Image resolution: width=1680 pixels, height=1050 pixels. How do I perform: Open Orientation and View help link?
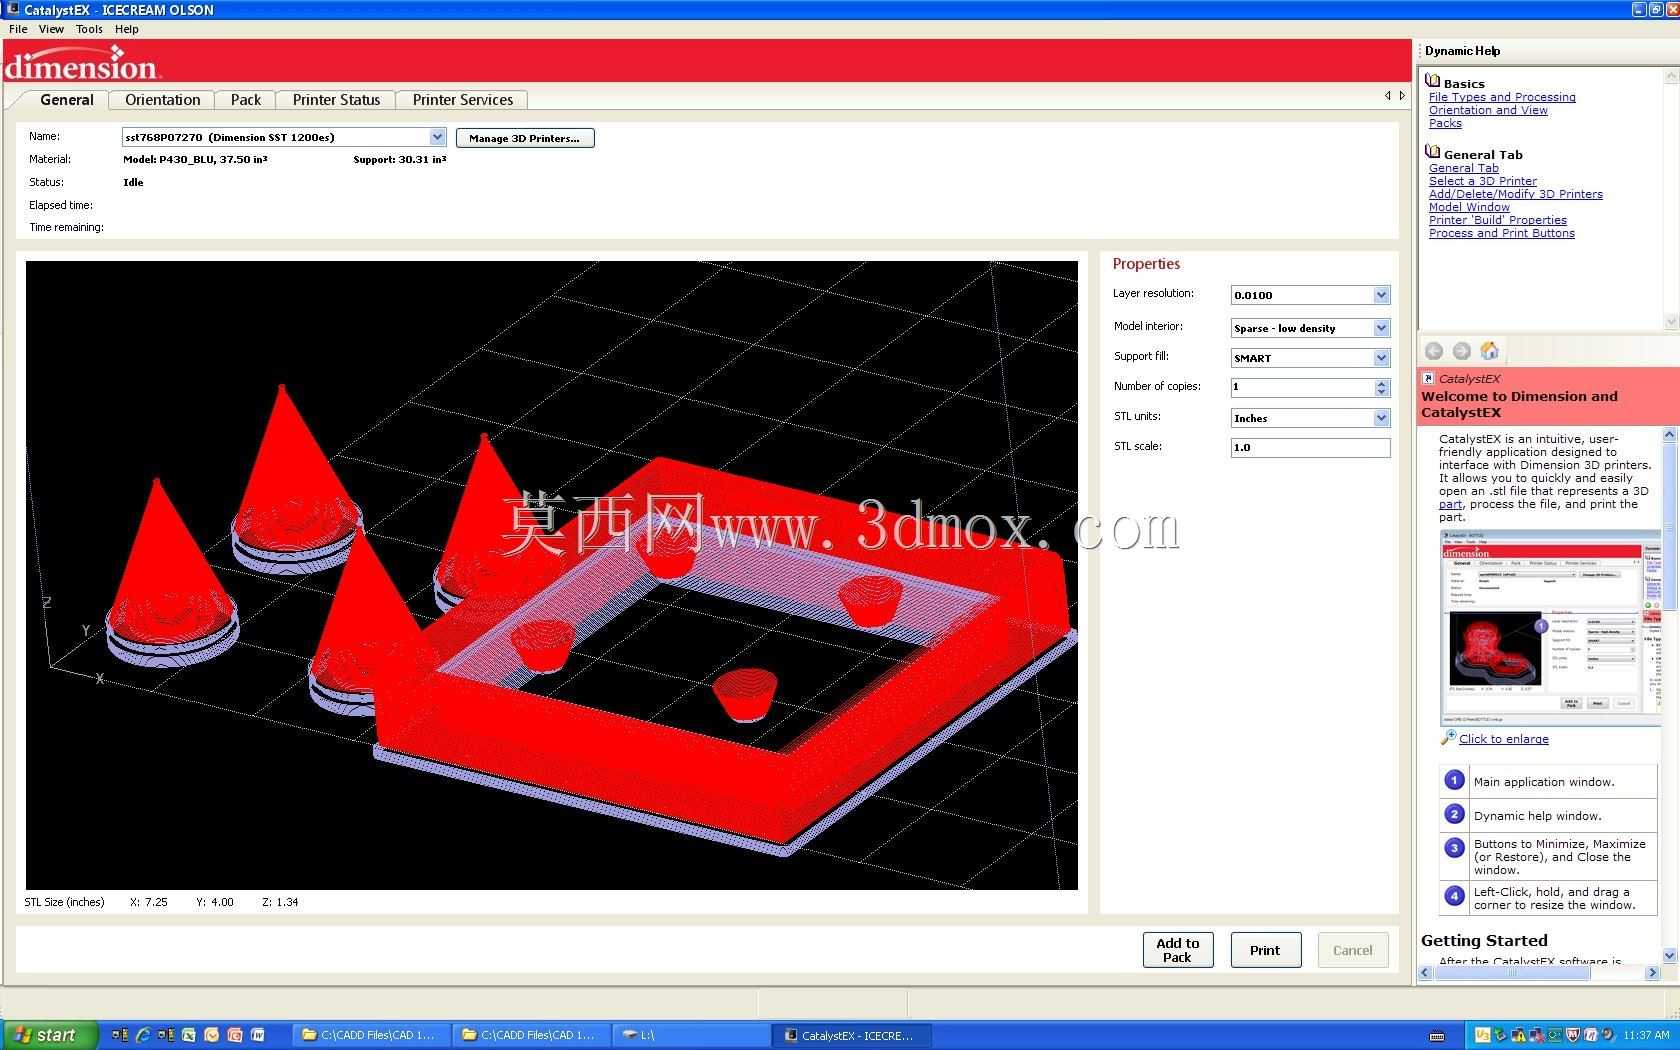[x=1488, y=110]
